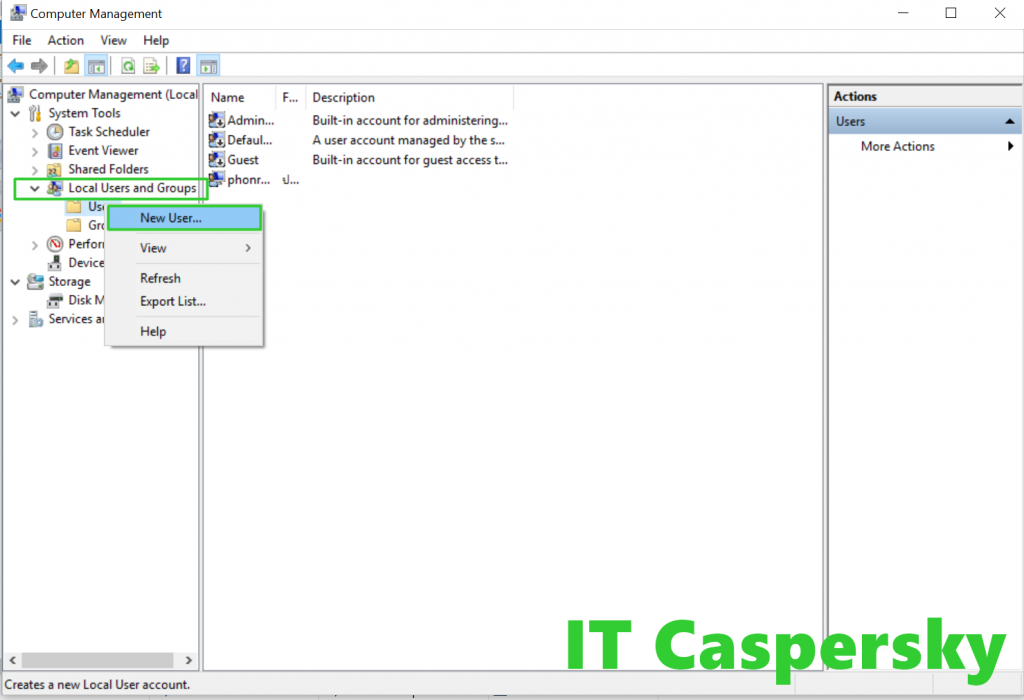
Task: Choose Export List... from context menu
Action: 185,302
